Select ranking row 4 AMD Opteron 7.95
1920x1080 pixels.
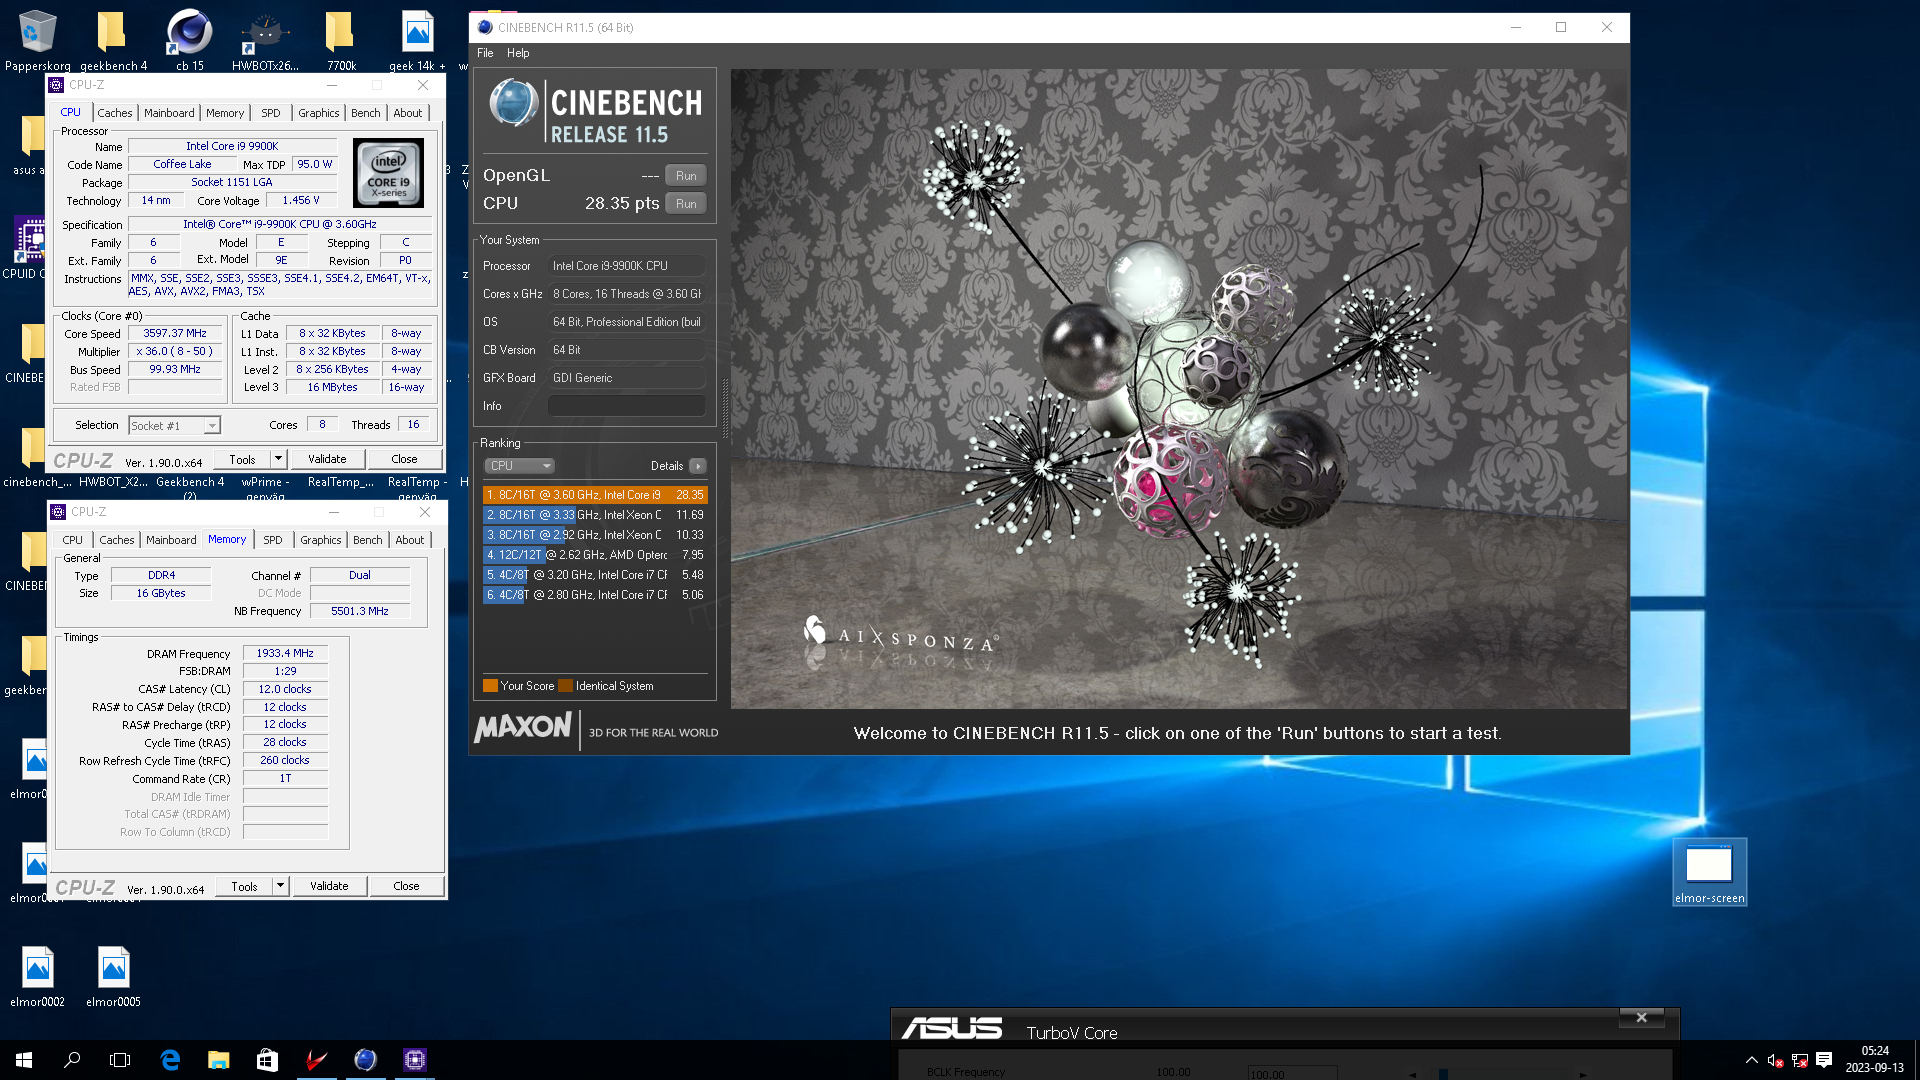click(x=595, y=555)
